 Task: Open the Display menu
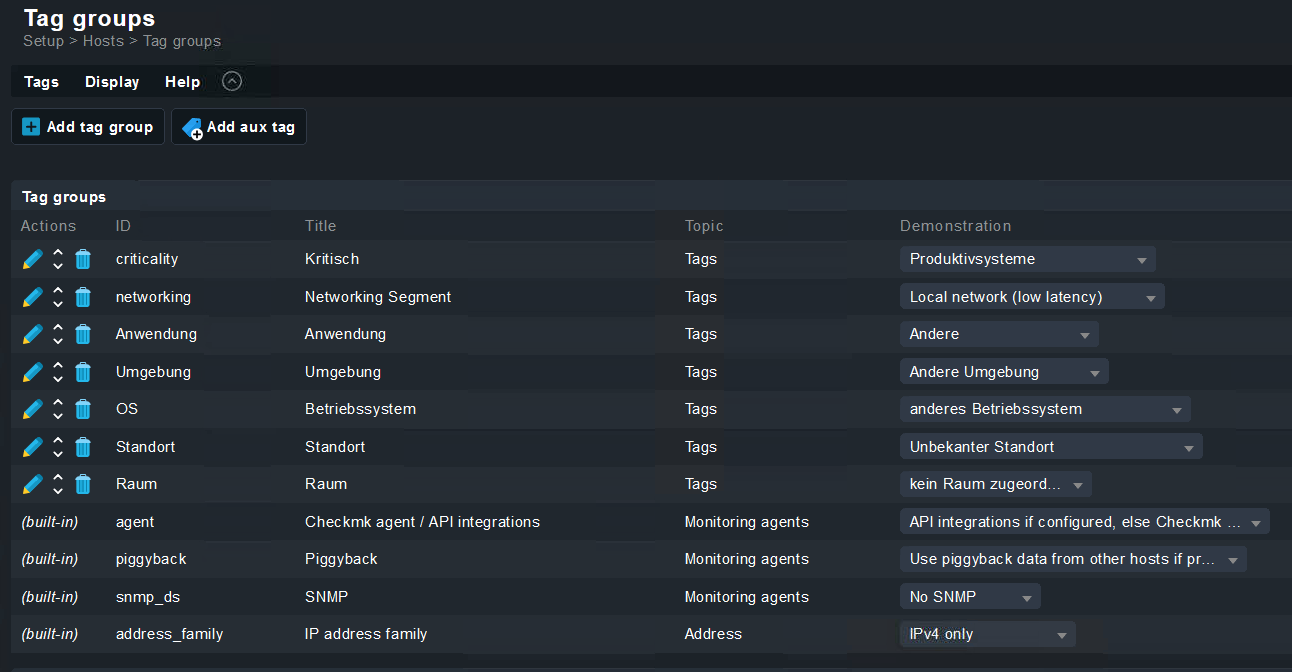[x=112, y=82]
